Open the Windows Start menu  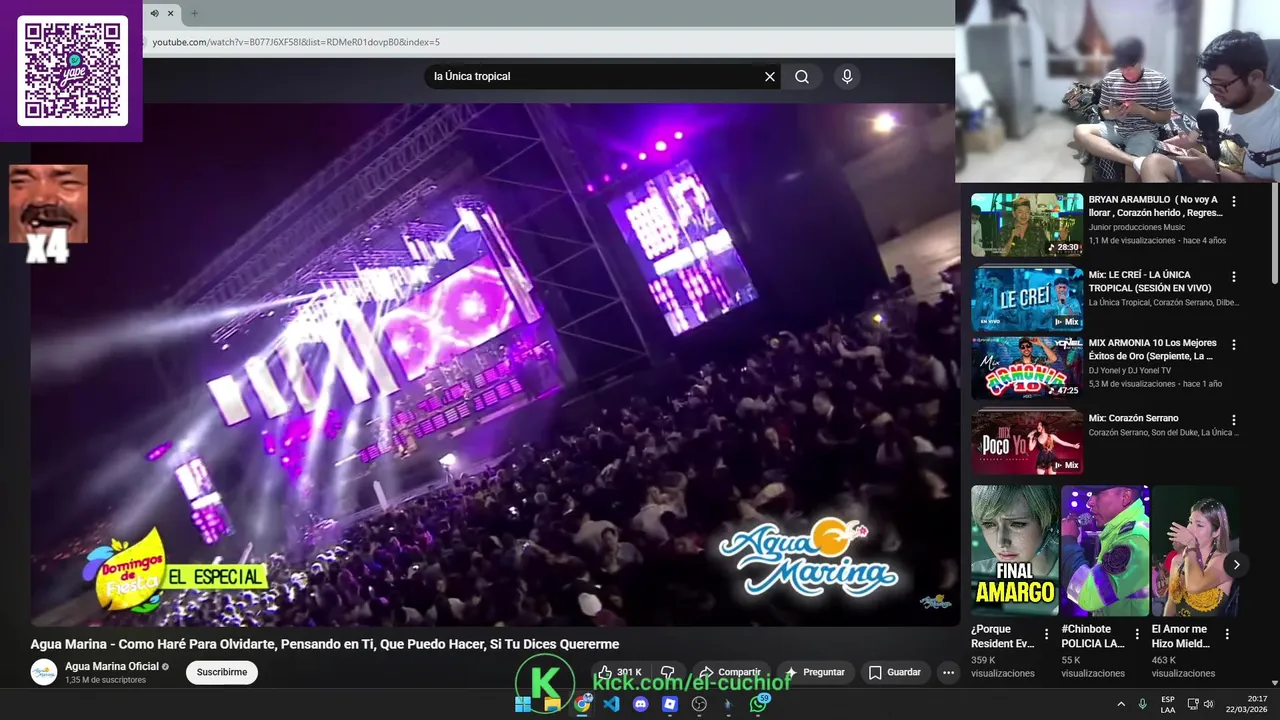click(x=523, y=704)
